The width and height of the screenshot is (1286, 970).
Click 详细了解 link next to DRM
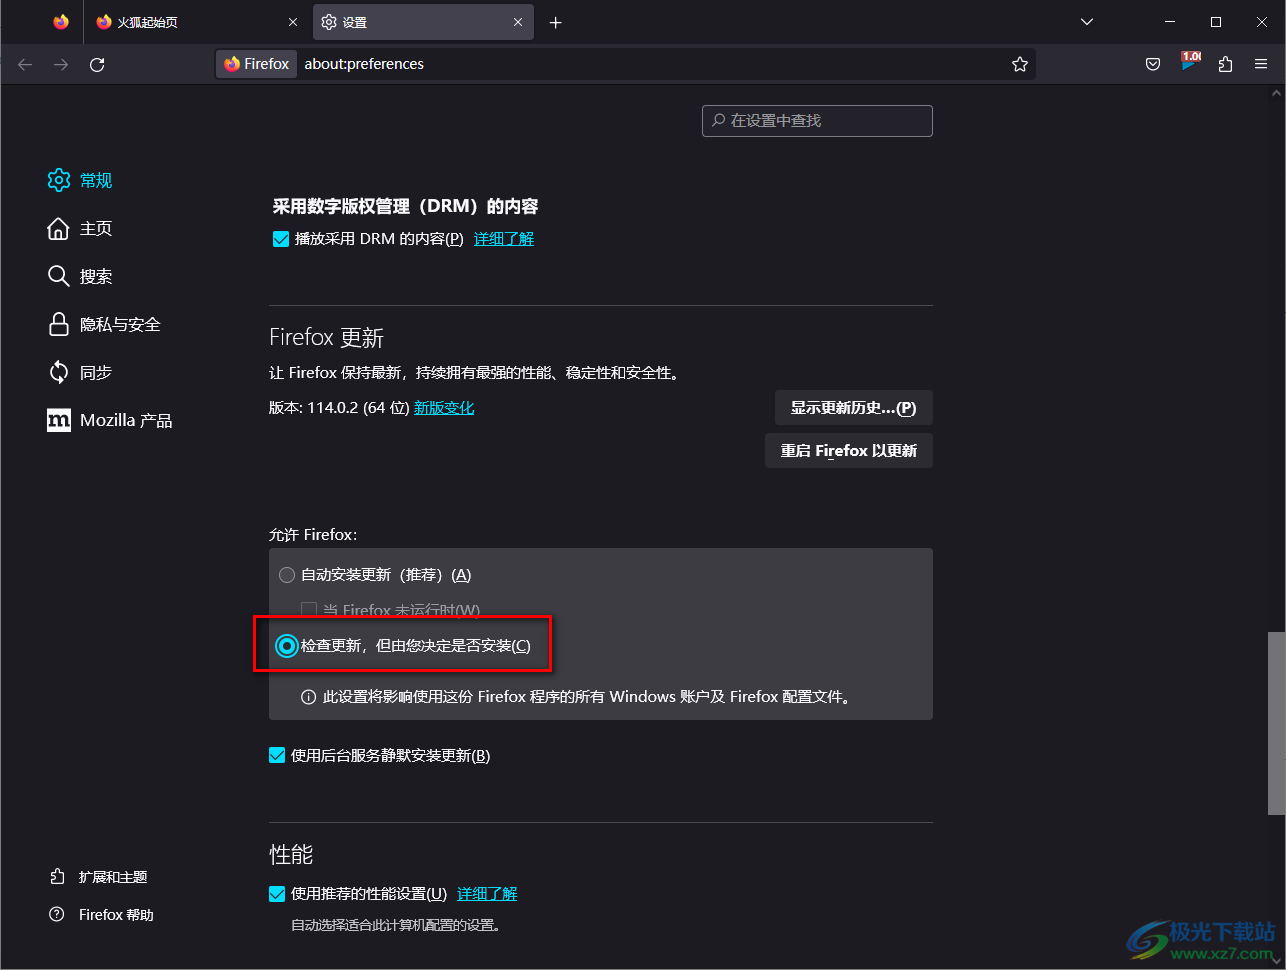(x=504, y=239)
